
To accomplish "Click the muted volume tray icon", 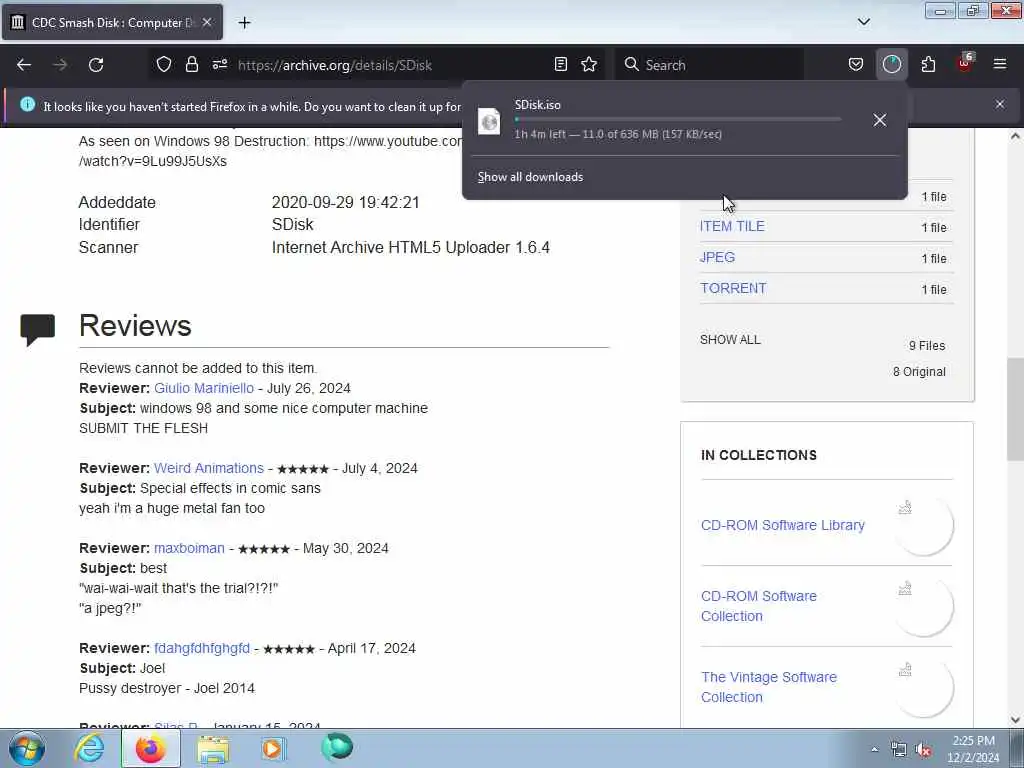I will coord(923,750).
